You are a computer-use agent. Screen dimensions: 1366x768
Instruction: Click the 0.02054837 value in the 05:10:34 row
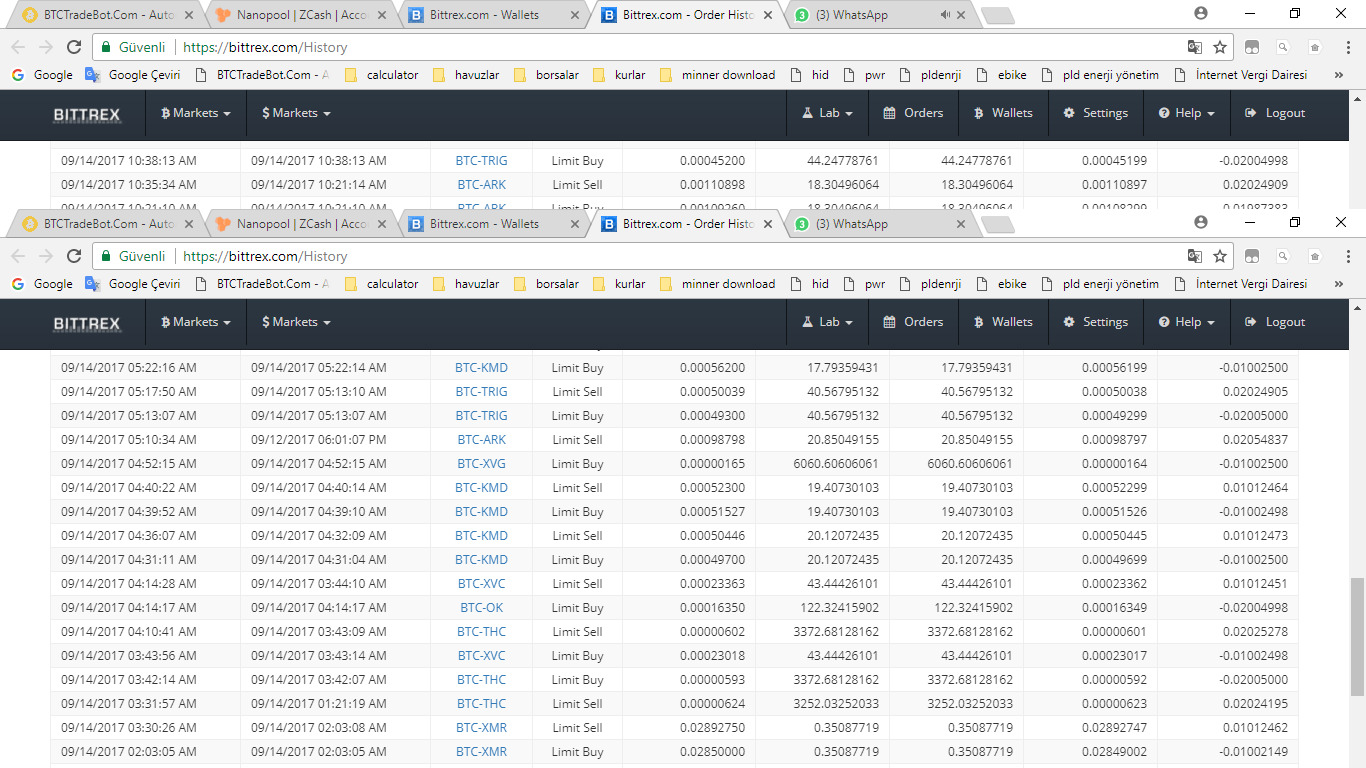click(1253, 440)
